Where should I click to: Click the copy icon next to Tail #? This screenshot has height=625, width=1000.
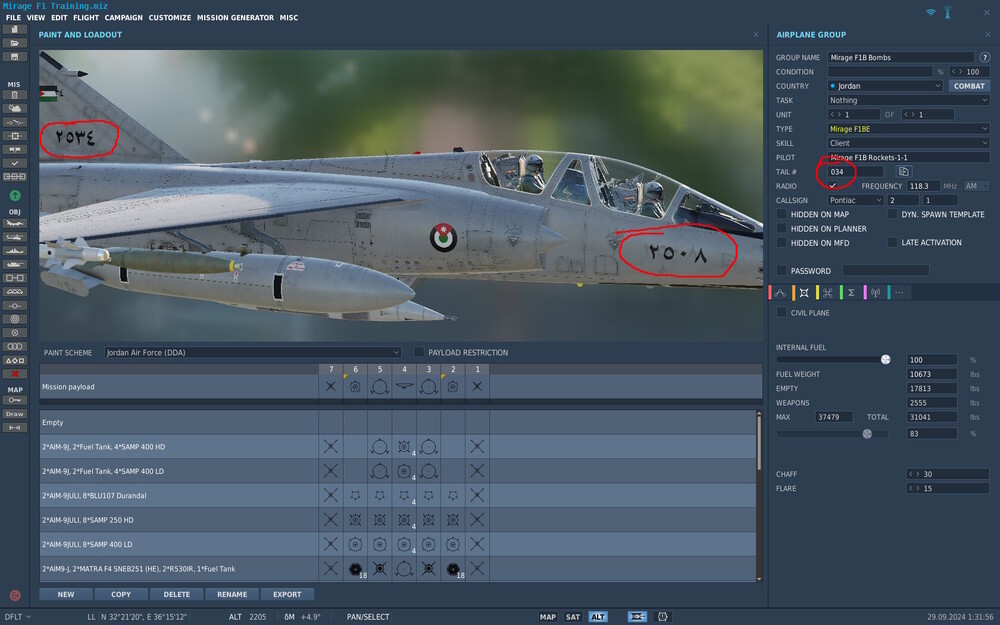point(903,172)
